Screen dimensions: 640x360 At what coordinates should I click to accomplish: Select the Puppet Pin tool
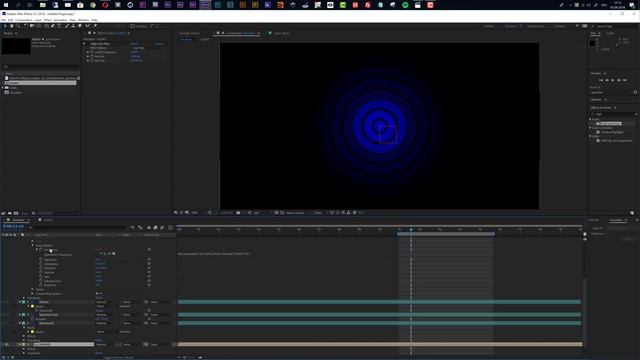pos(95,26)
